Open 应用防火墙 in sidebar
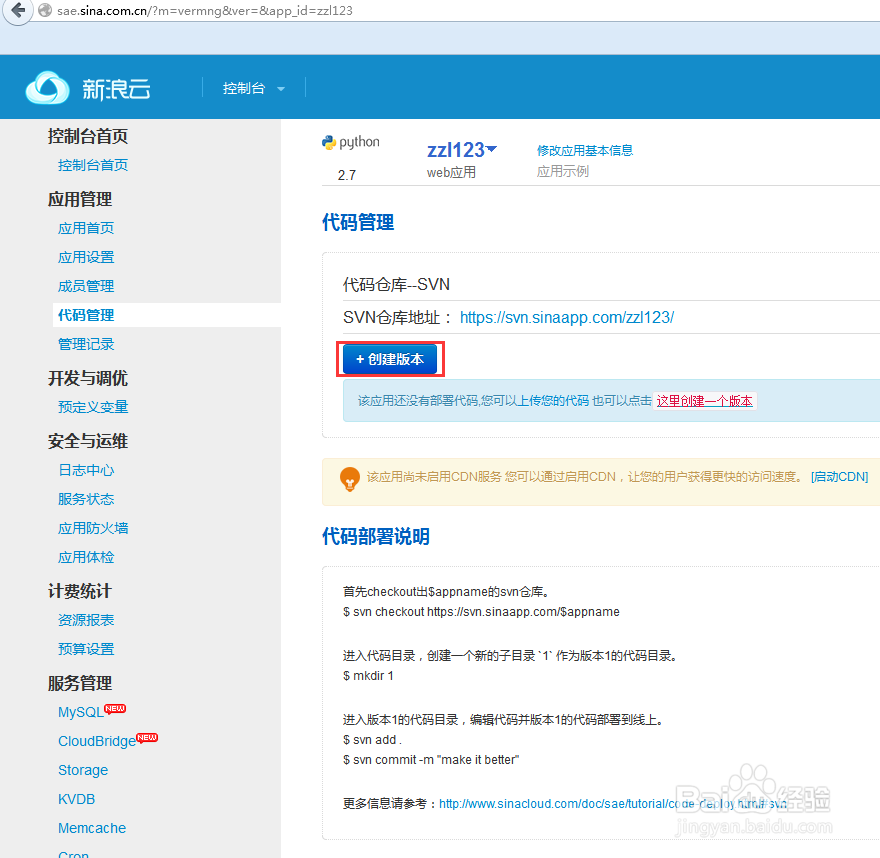This screenshot has width=880, height=858. click(93, 528)
